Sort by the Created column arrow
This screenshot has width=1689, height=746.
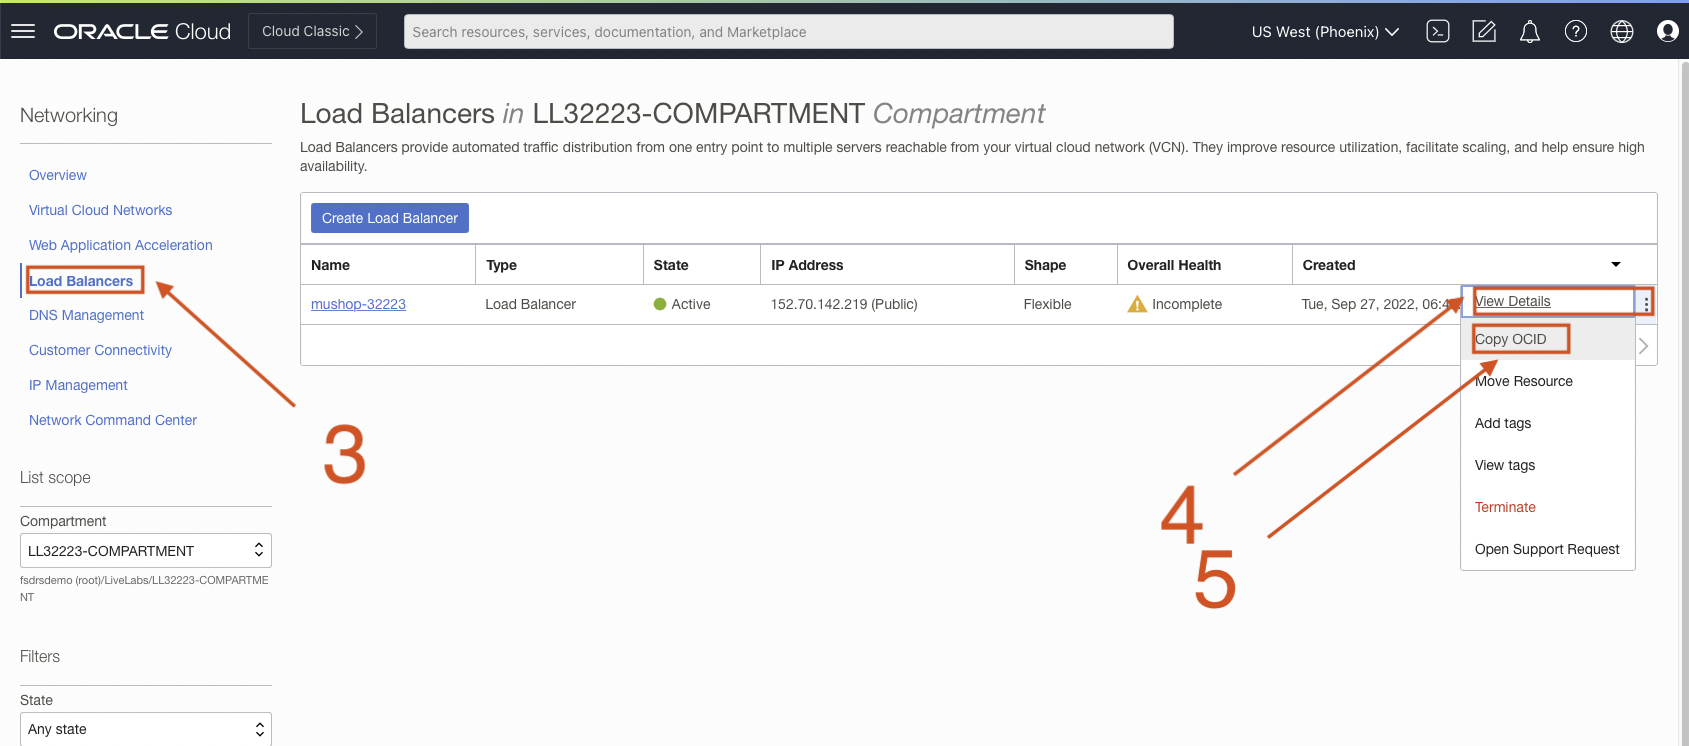[x=1615, y=265]
